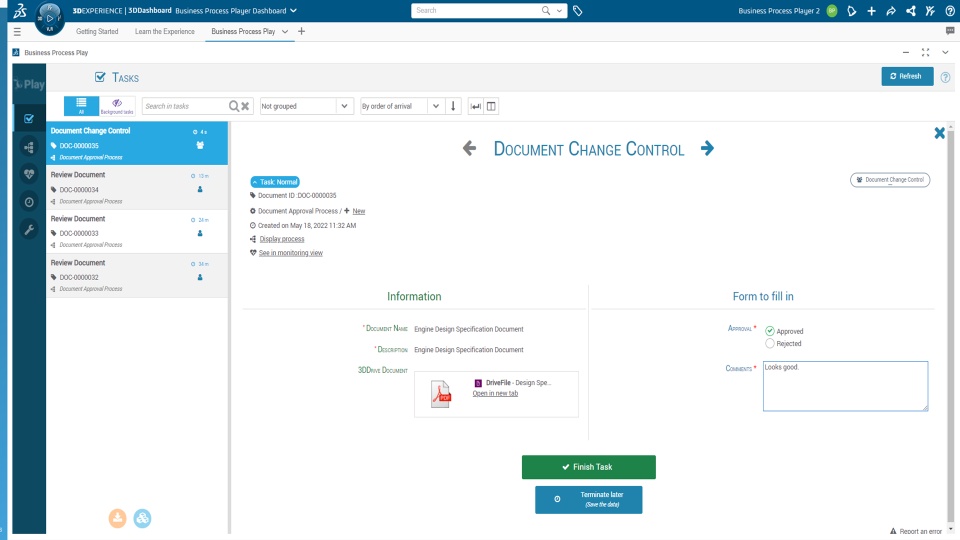
Task: Click the Finish Task button
Action: click(x=588, y=467)
